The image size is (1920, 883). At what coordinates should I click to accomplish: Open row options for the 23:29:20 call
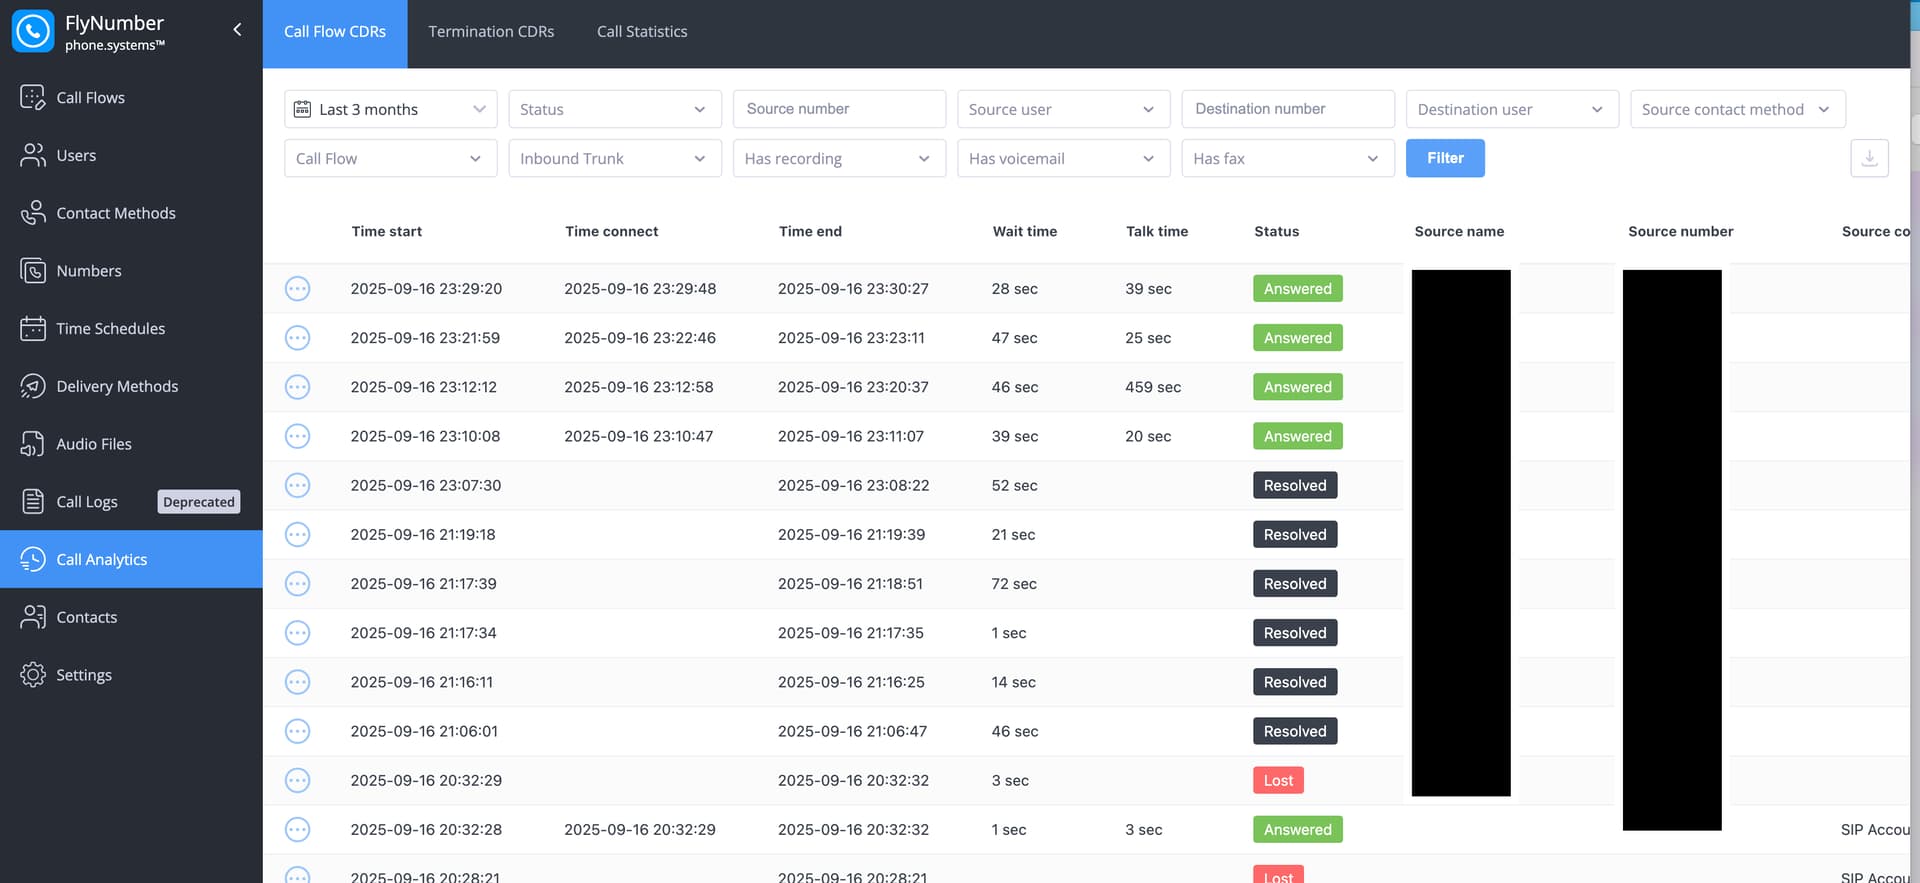297,289
